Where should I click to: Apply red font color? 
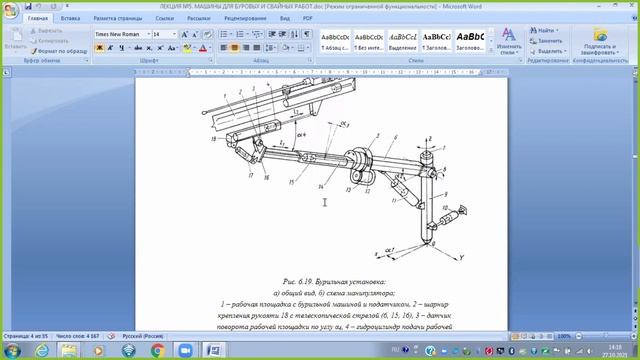(x=203, y=48)
